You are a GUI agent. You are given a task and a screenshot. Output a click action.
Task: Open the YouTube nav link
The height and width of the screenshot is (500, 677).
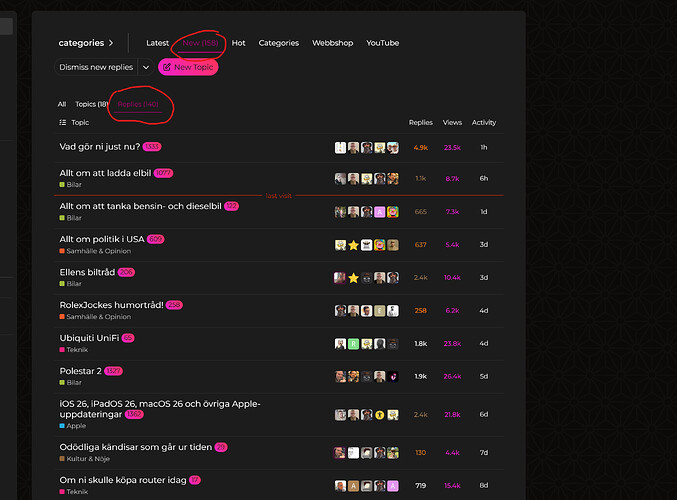click(383, 43)
